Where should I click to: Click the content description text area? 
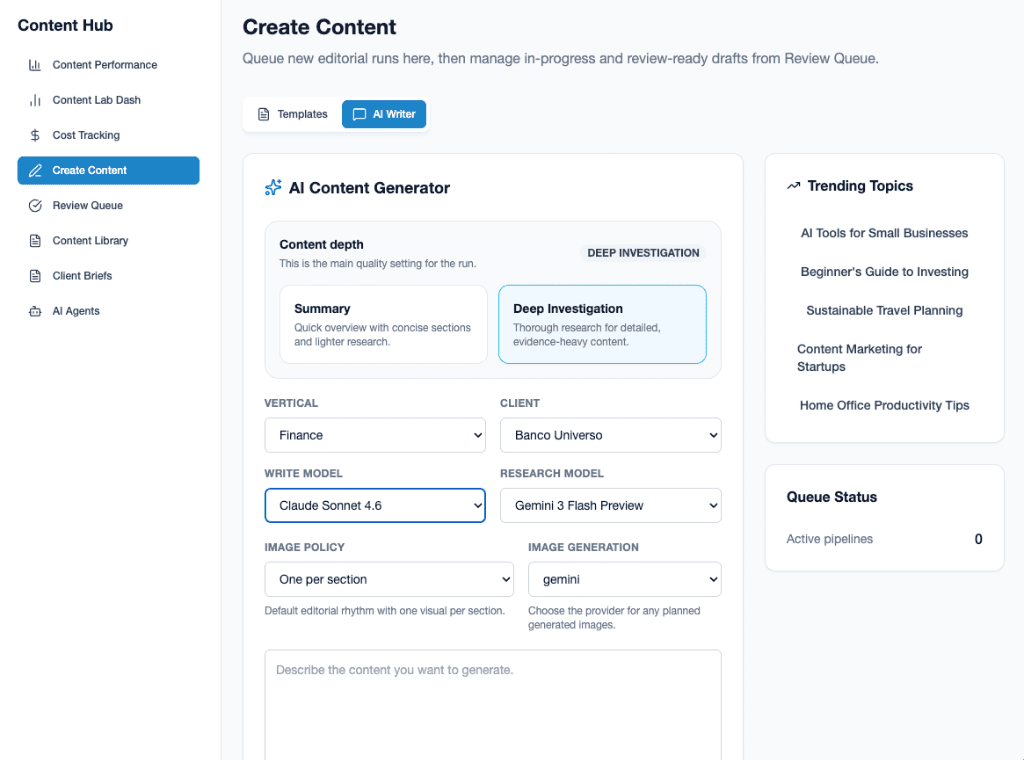point(492,700)
